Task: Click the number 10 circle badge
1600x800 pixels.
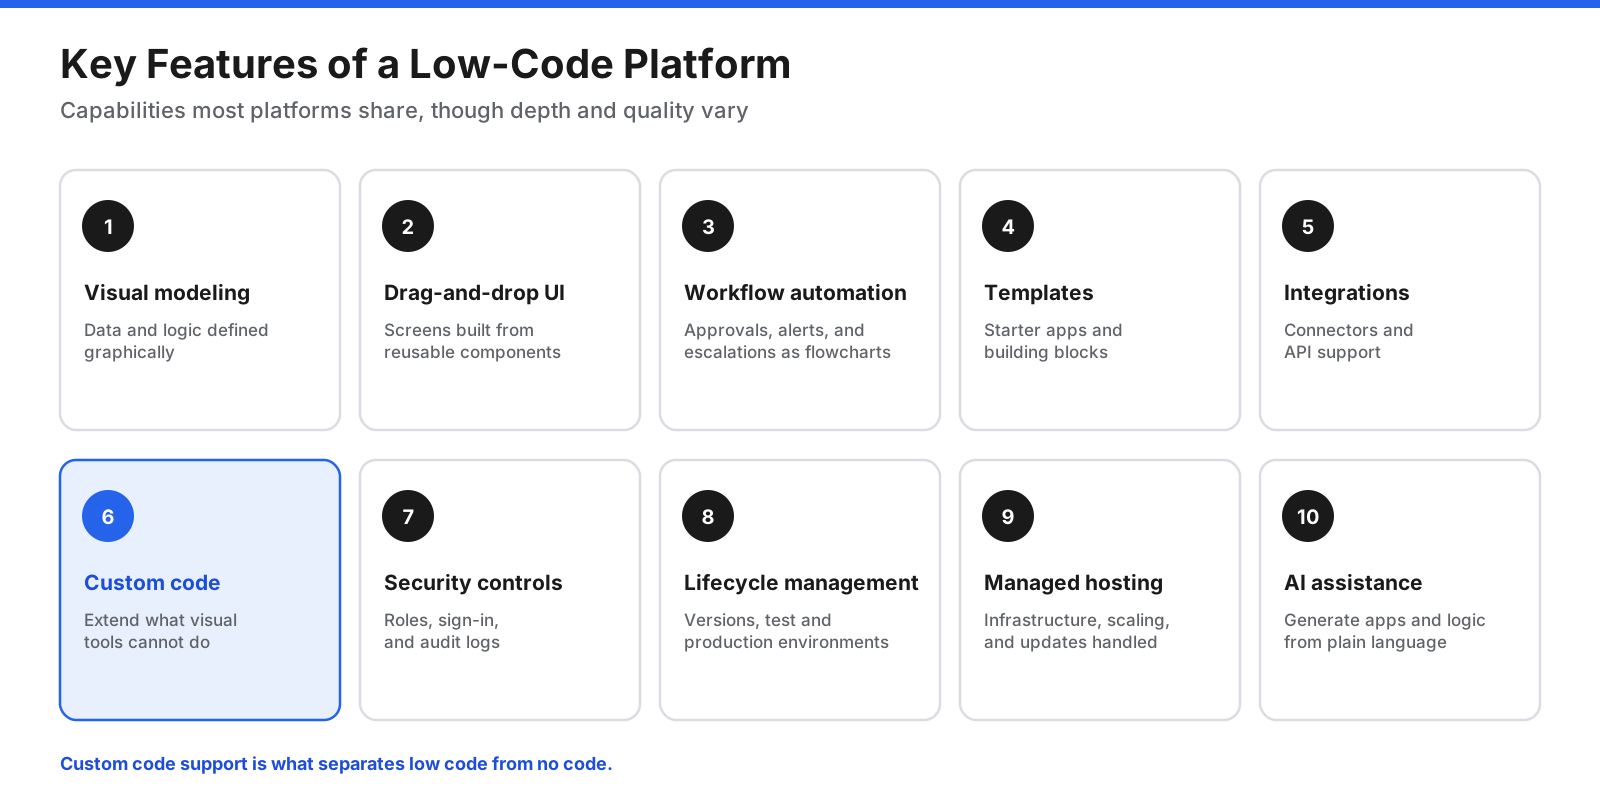Action: 1308,516
